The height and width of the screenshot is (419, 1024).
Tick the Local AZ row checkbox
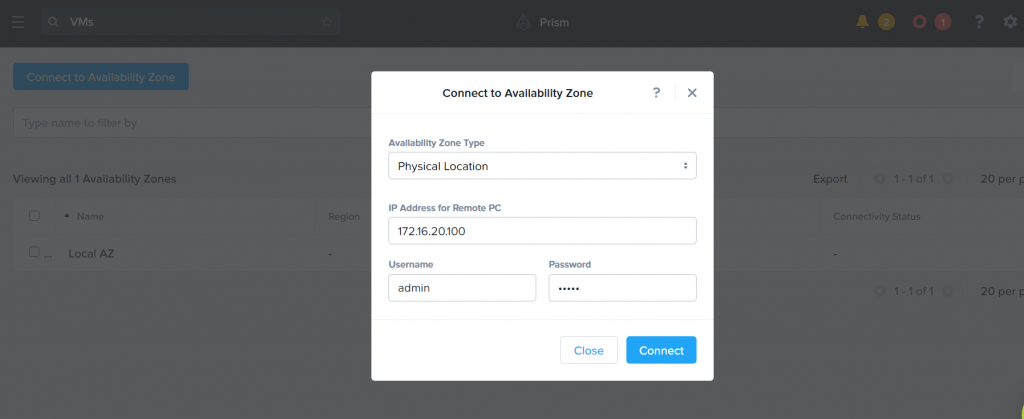(35, 252)
